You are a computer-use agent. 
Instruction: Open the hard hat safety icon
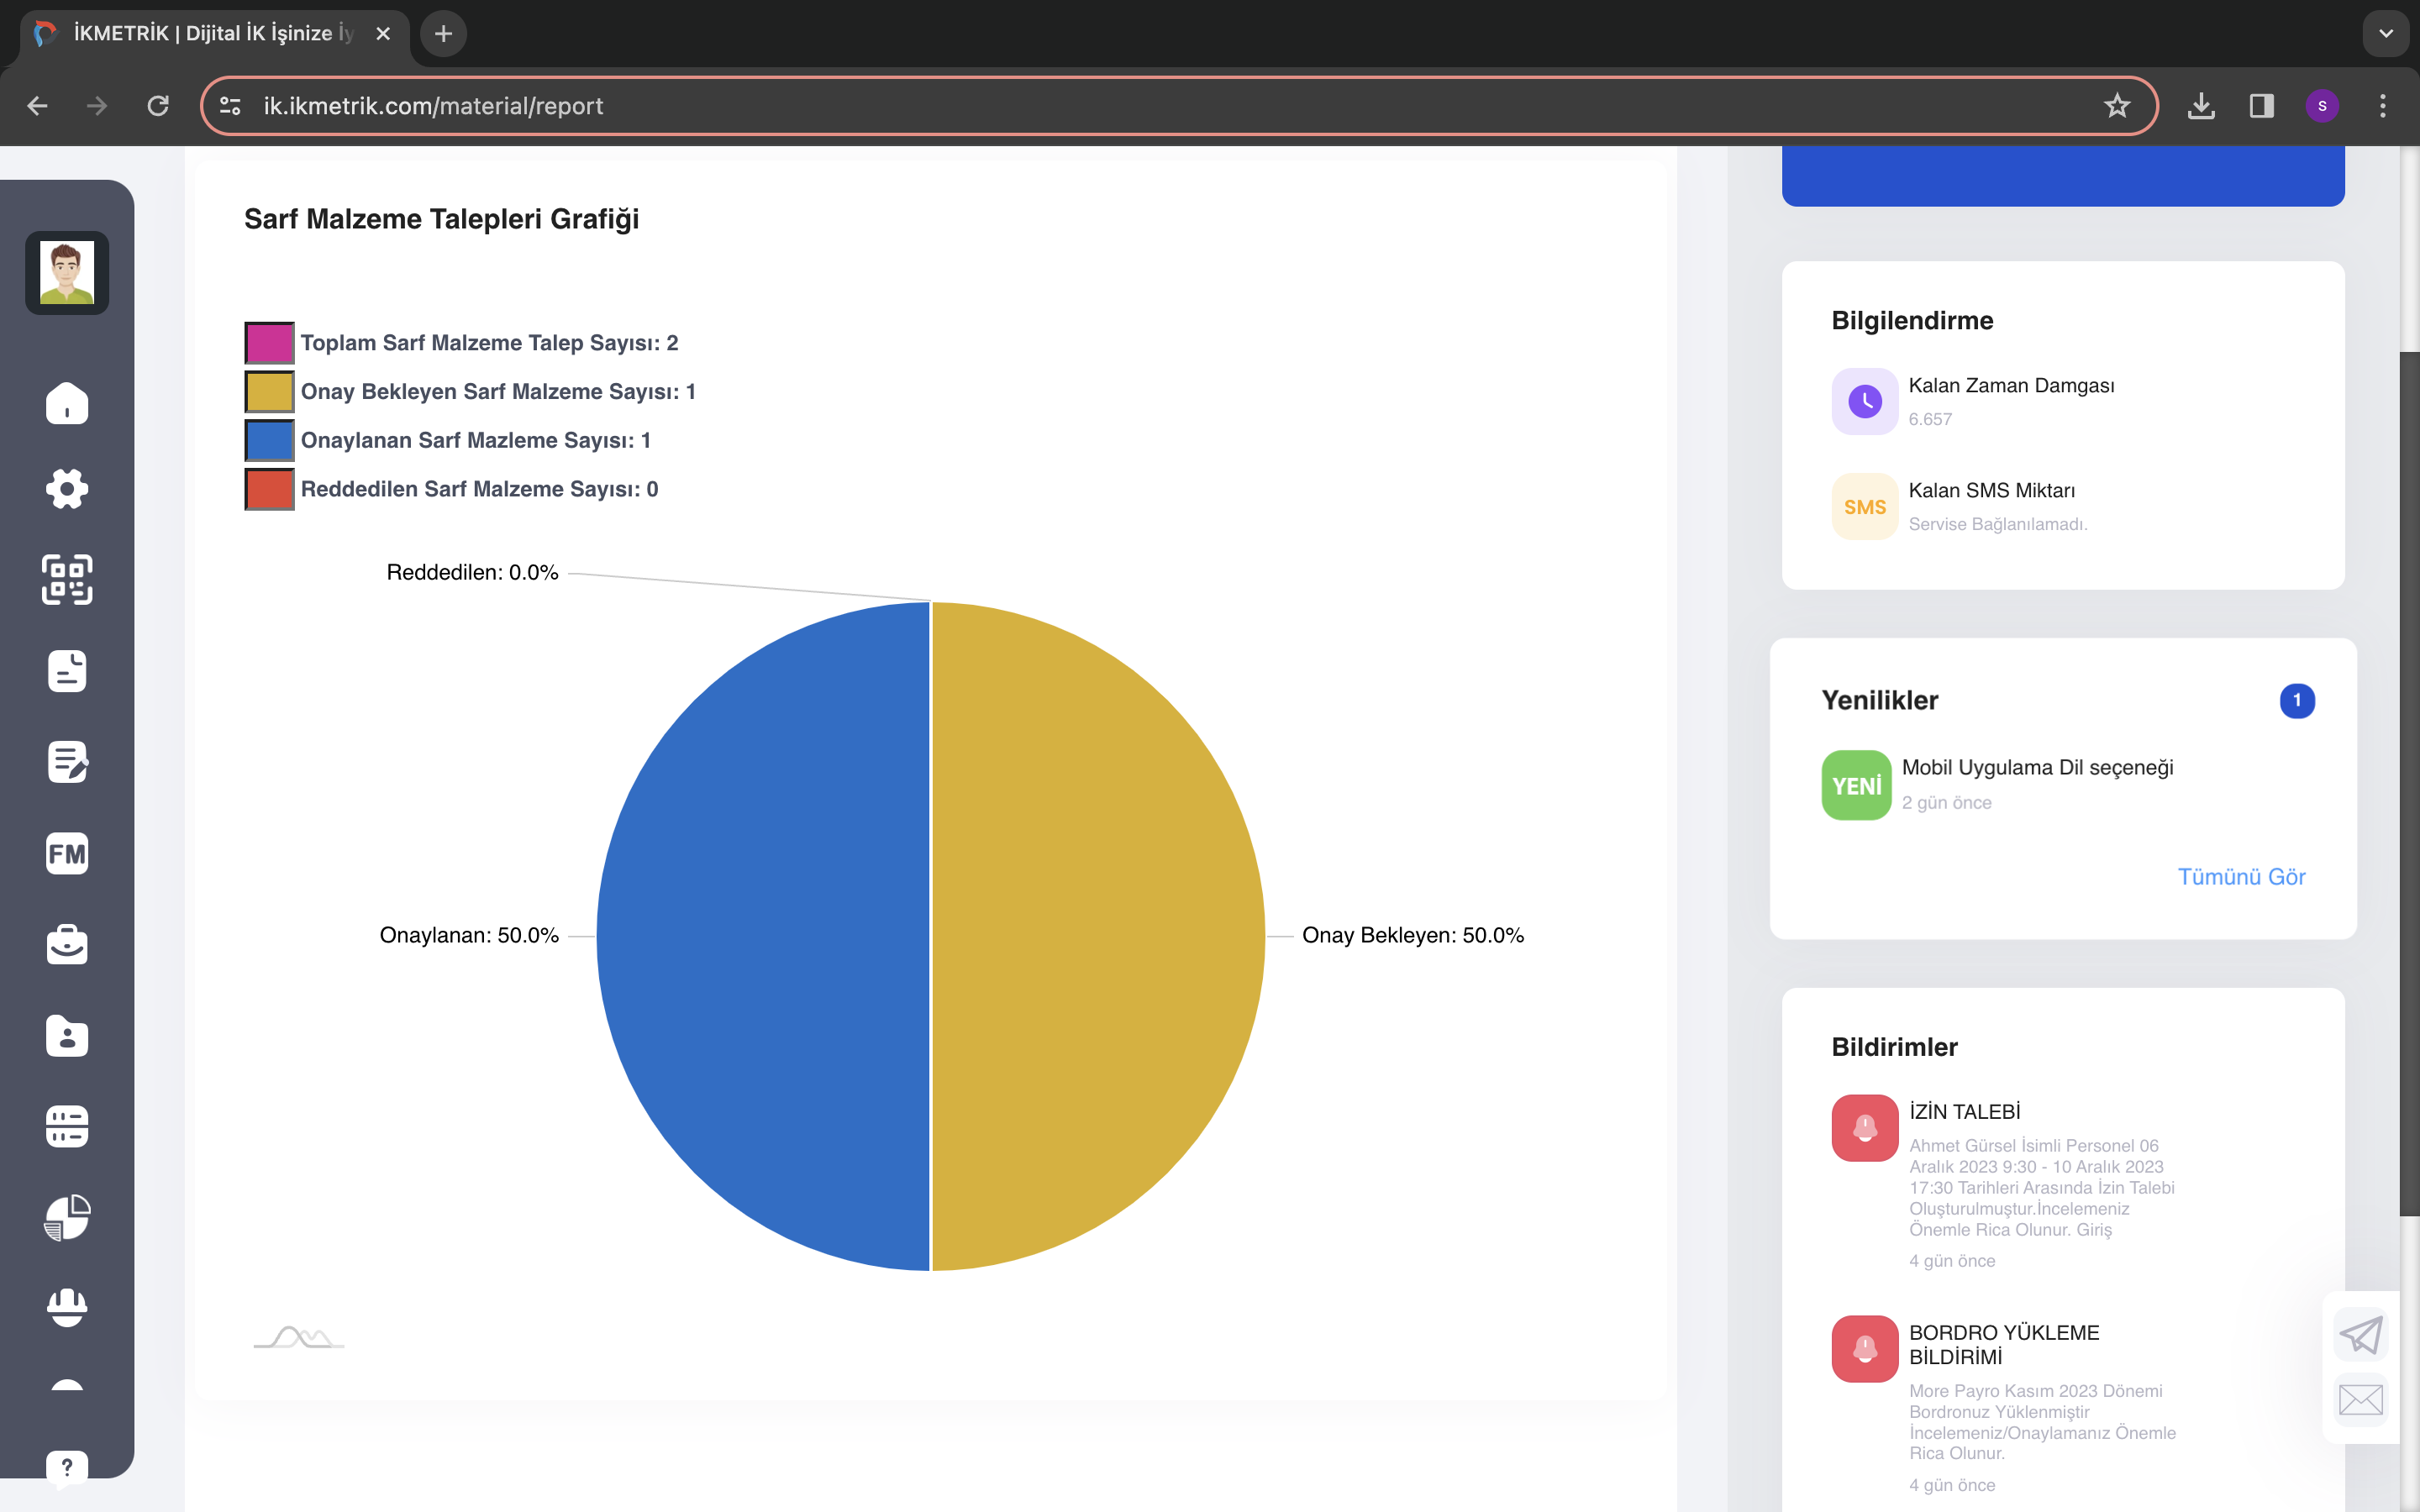tap(67, 1306)
